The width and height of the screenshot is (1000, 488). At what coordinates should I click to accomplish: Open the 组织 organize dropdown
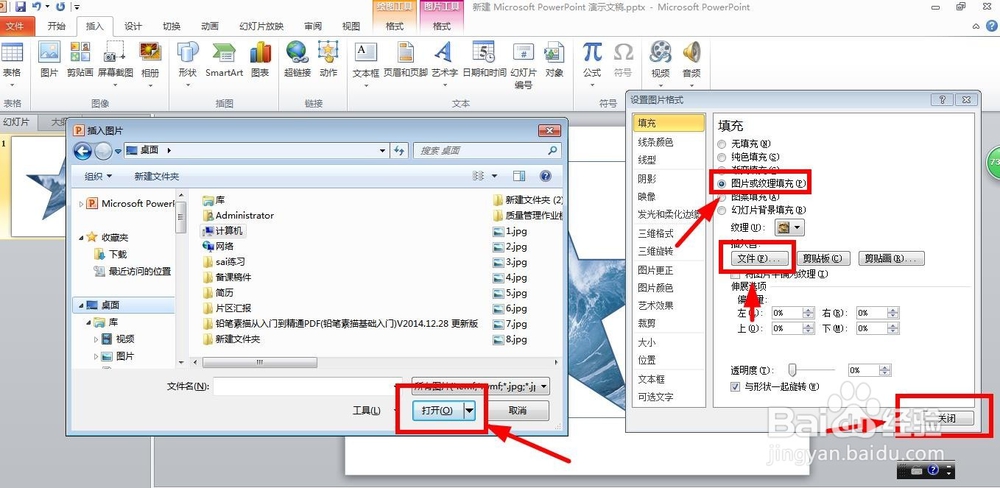99,176
